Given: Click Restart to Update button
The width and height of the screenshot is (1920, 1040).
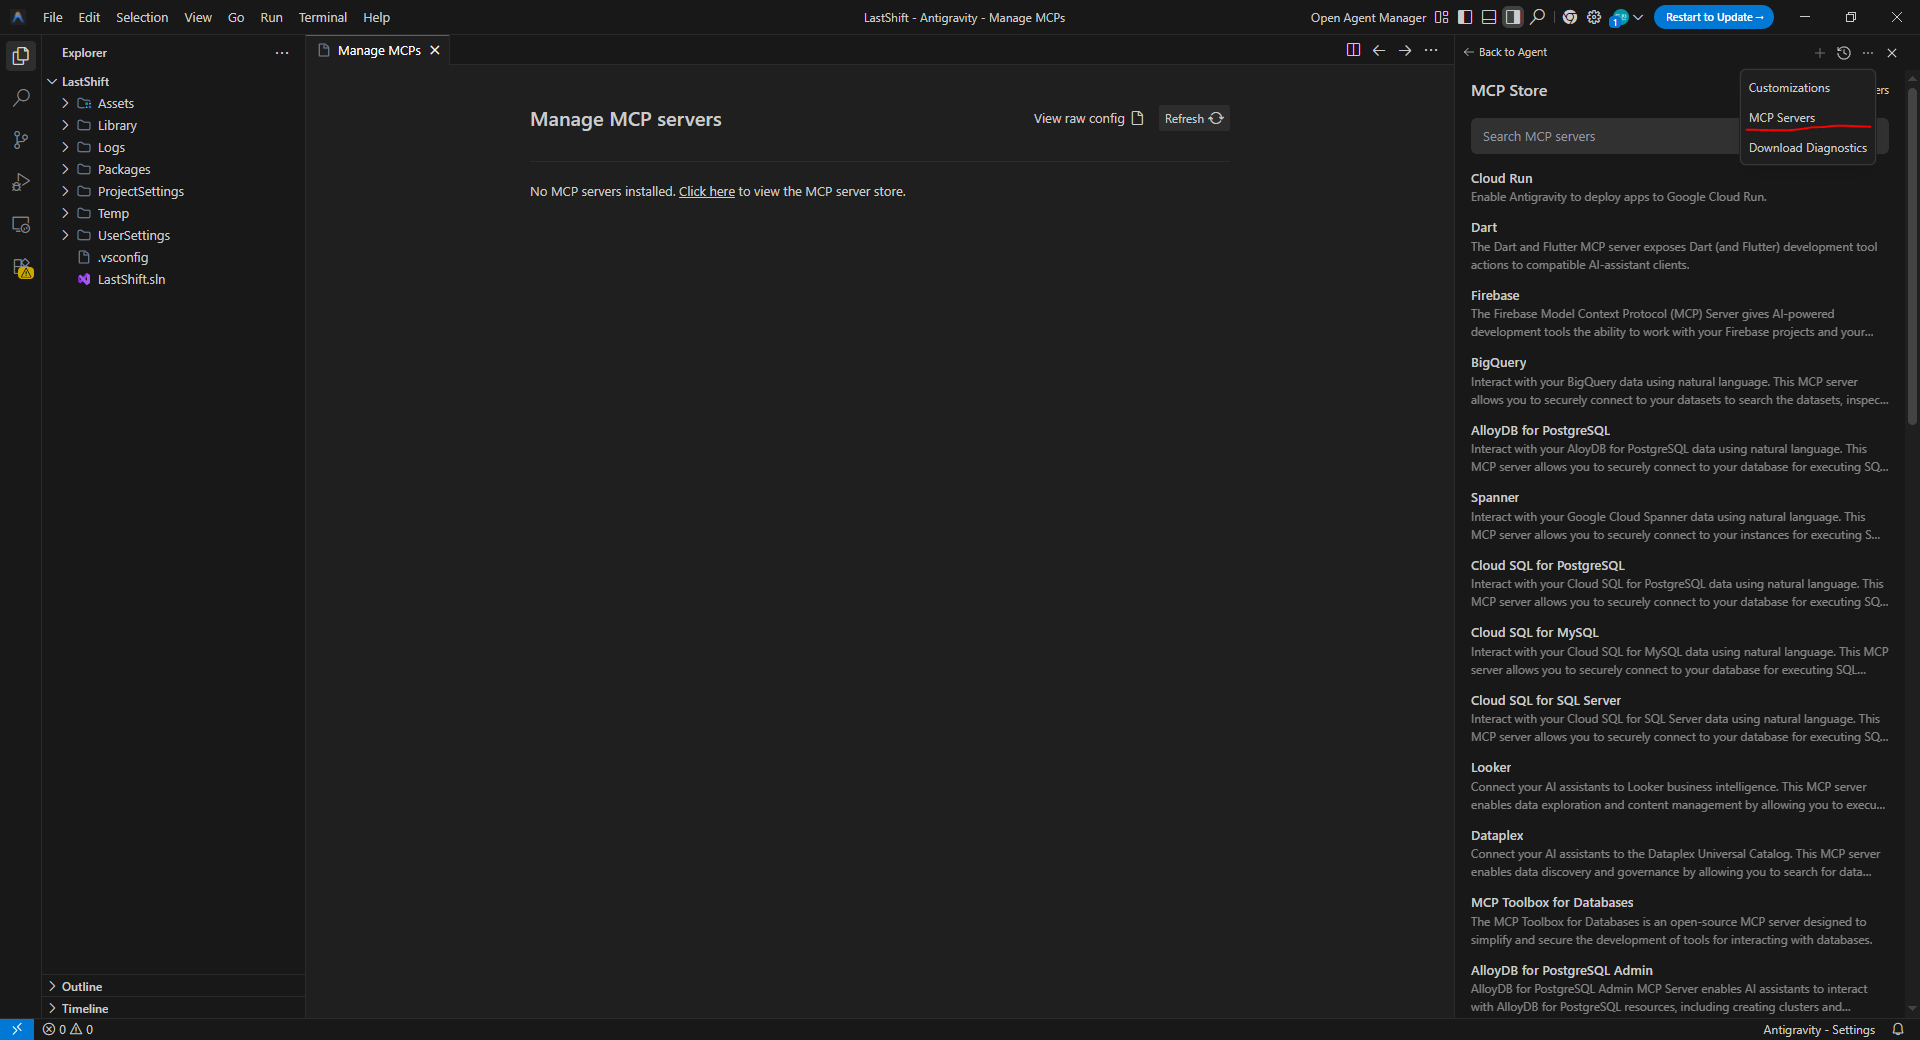Looking at the screenshot, I should tap(1714, 17).
